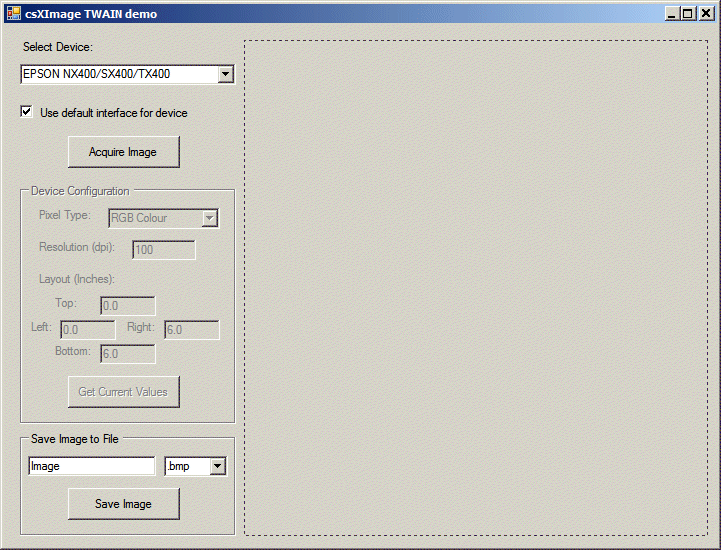Click the Left layout field
The width and height of the screenshot is (721, 550).
[88, 330]
